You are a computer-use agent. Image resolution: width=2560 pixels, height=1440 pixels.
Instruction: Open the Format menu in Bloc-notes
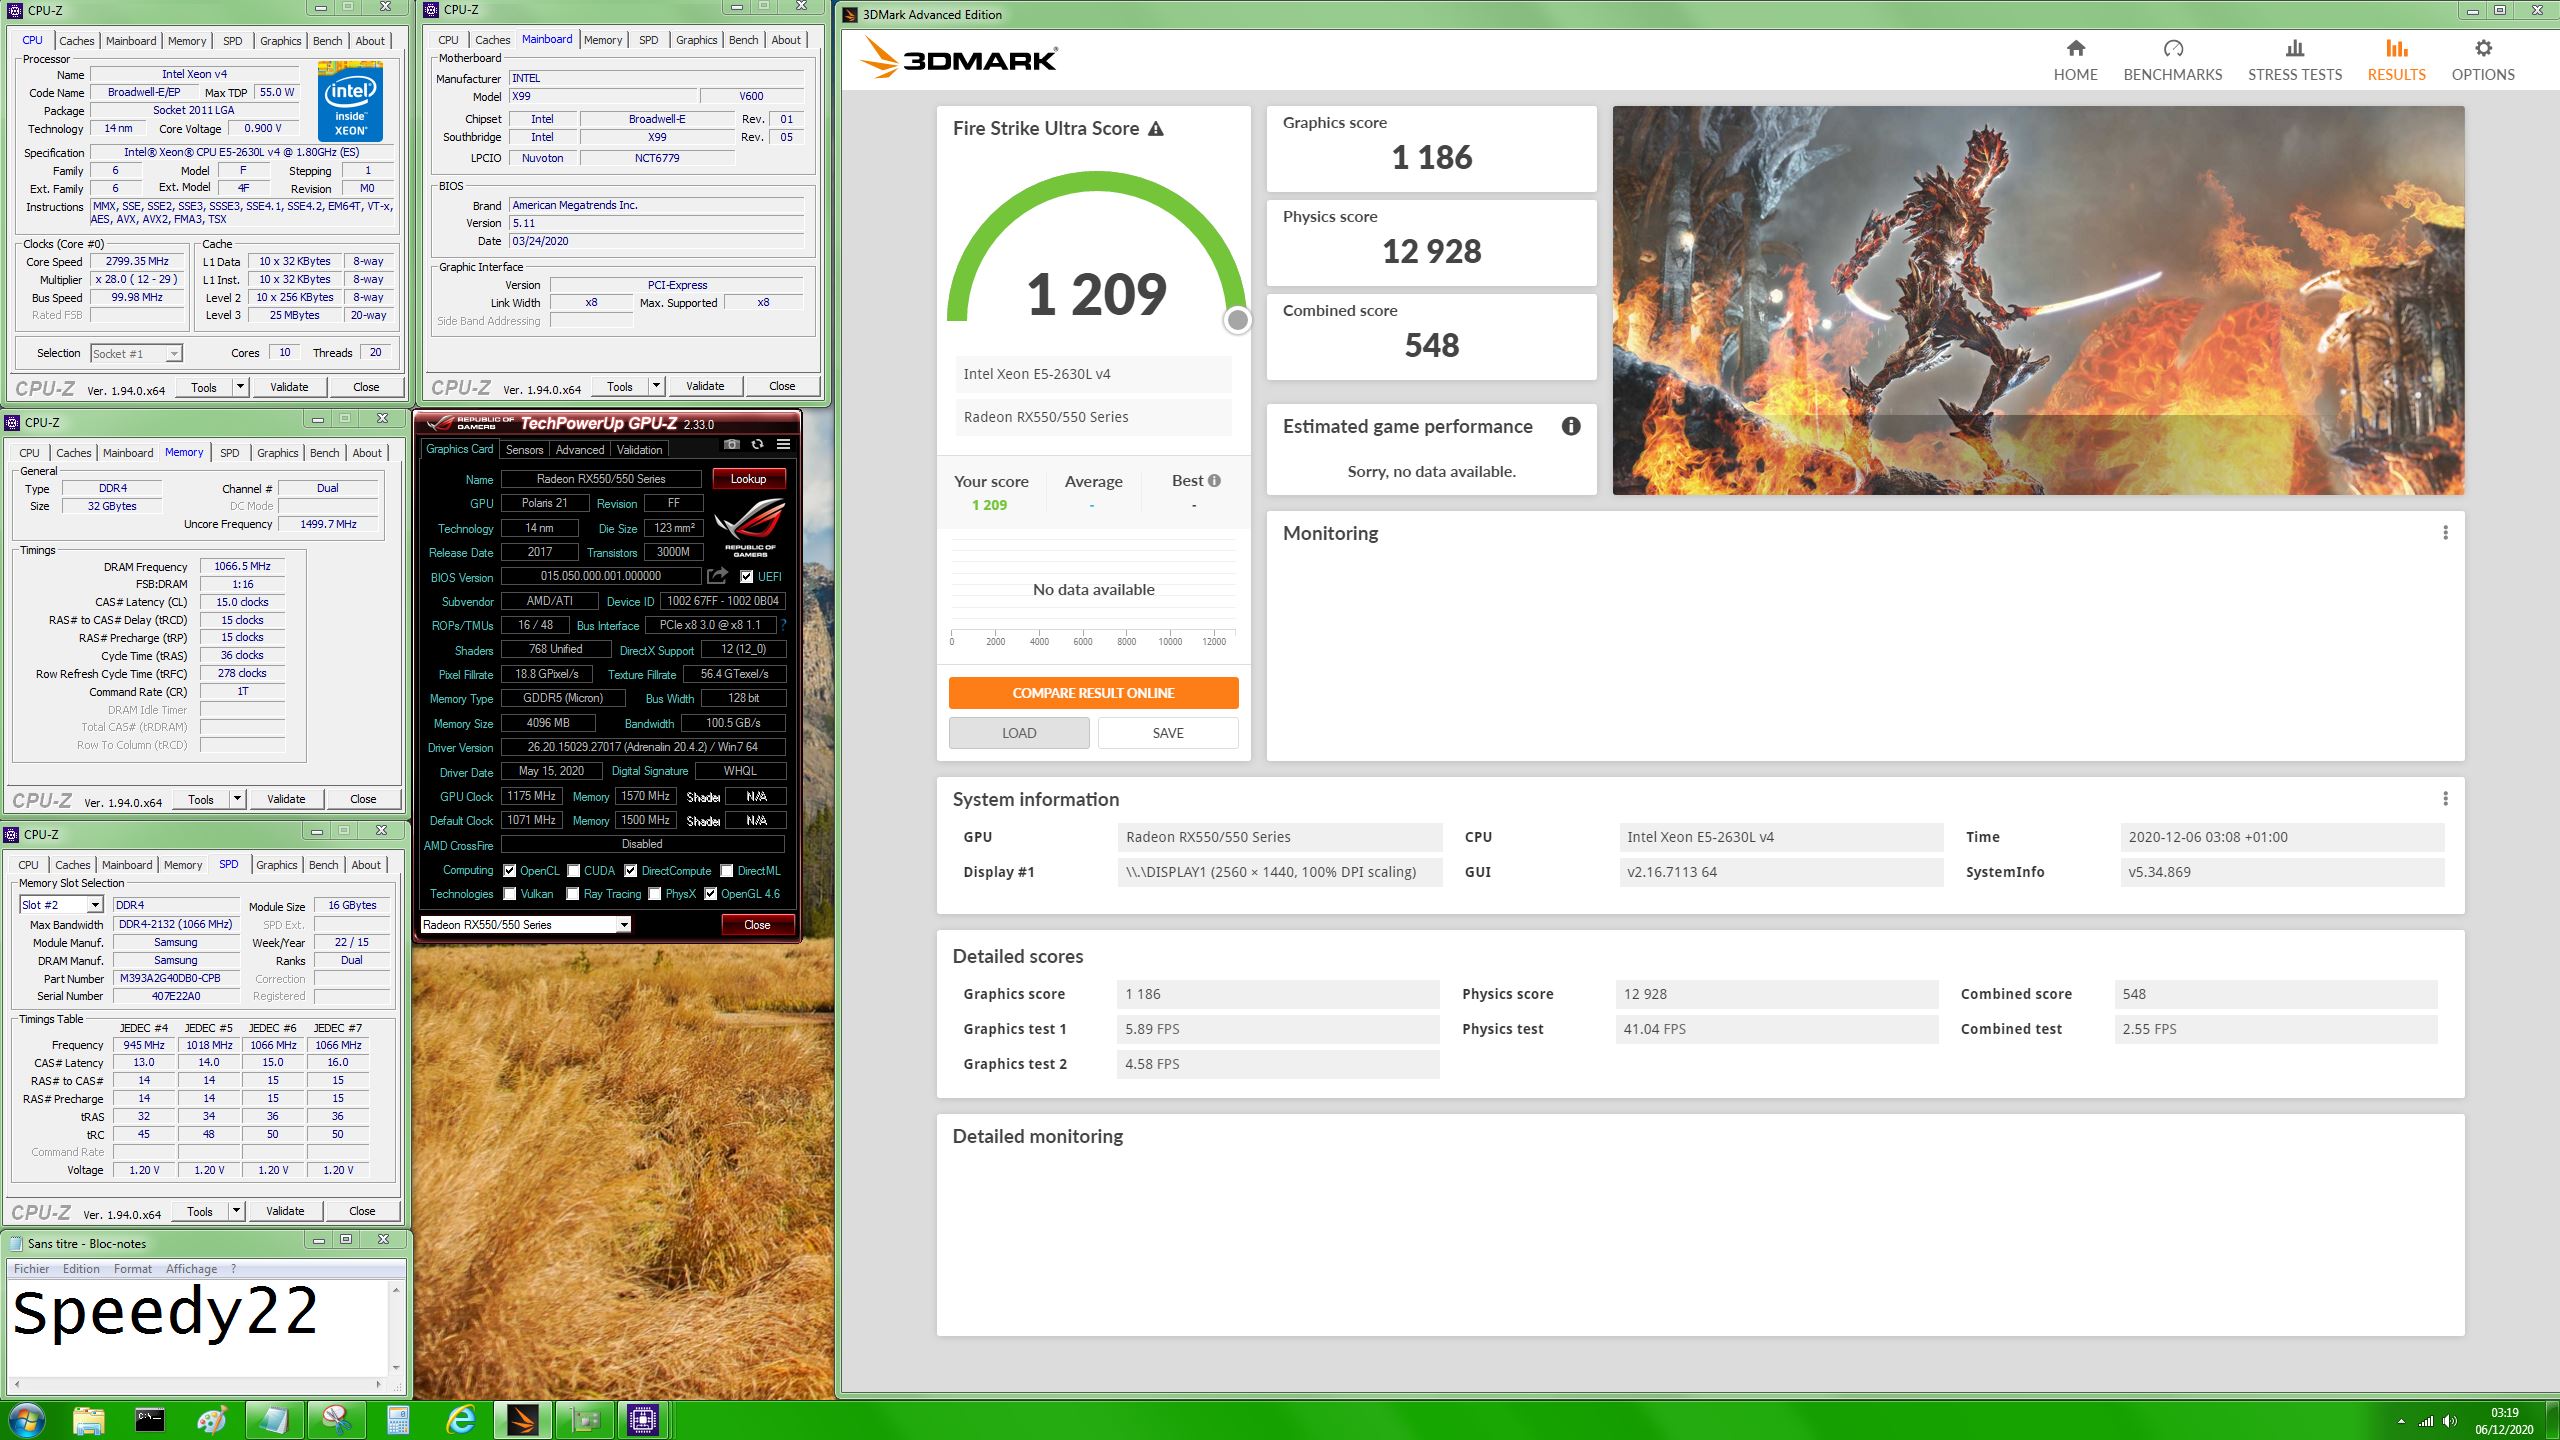(x=132, y=1269)
